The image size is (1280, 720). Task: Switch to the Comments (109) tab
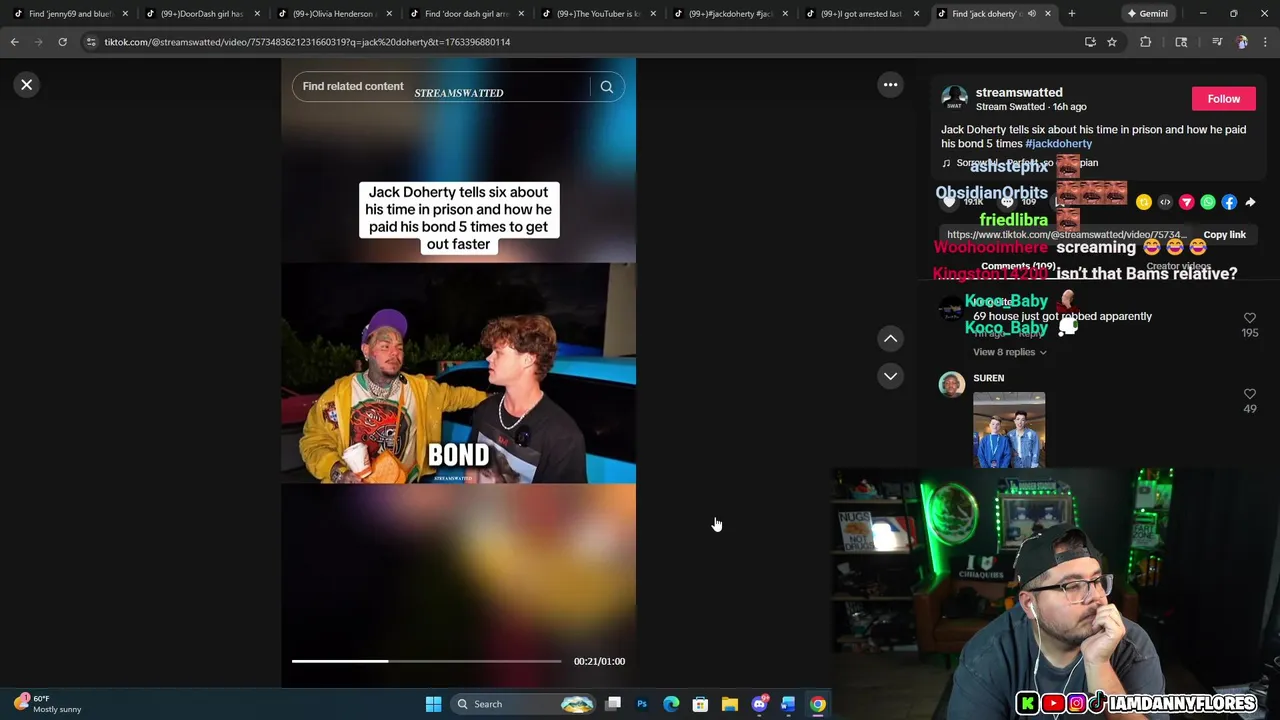tap(1018, 267)
